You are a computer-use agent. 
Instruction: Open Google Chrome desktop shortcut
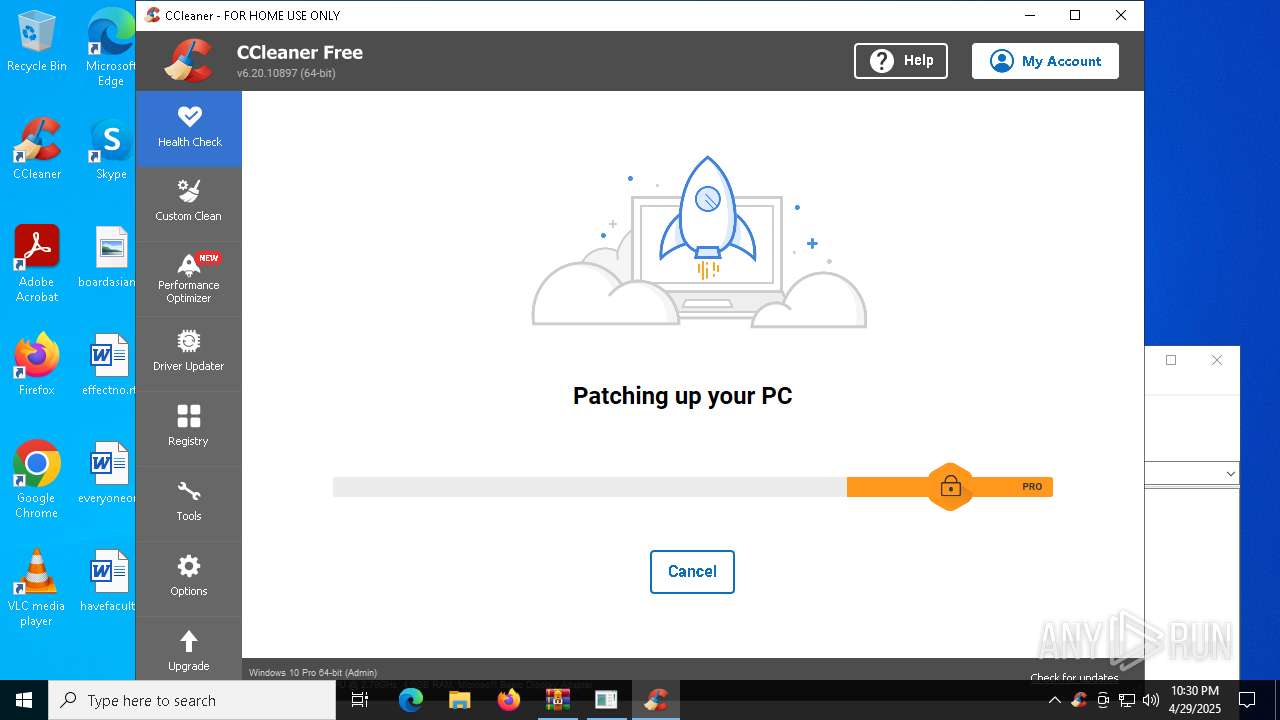(37, 480)
